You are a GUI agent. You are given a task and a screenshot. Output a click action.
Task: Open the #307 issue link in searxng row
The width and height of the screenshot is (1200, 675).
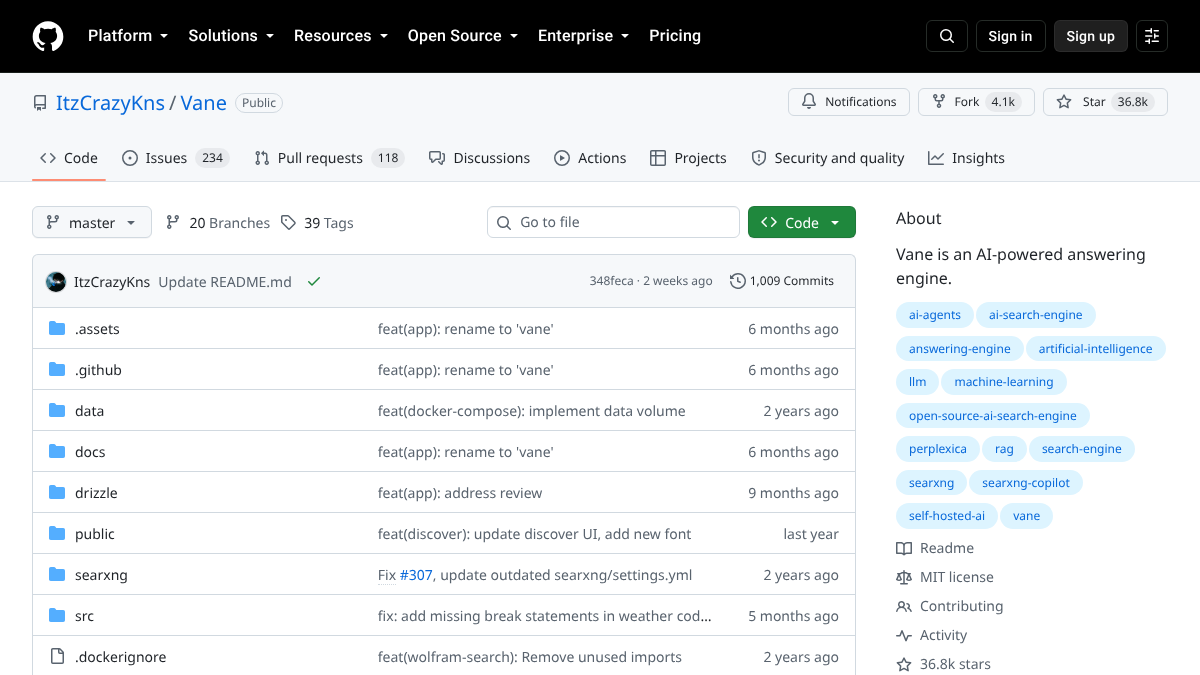(x=416, y=575)
